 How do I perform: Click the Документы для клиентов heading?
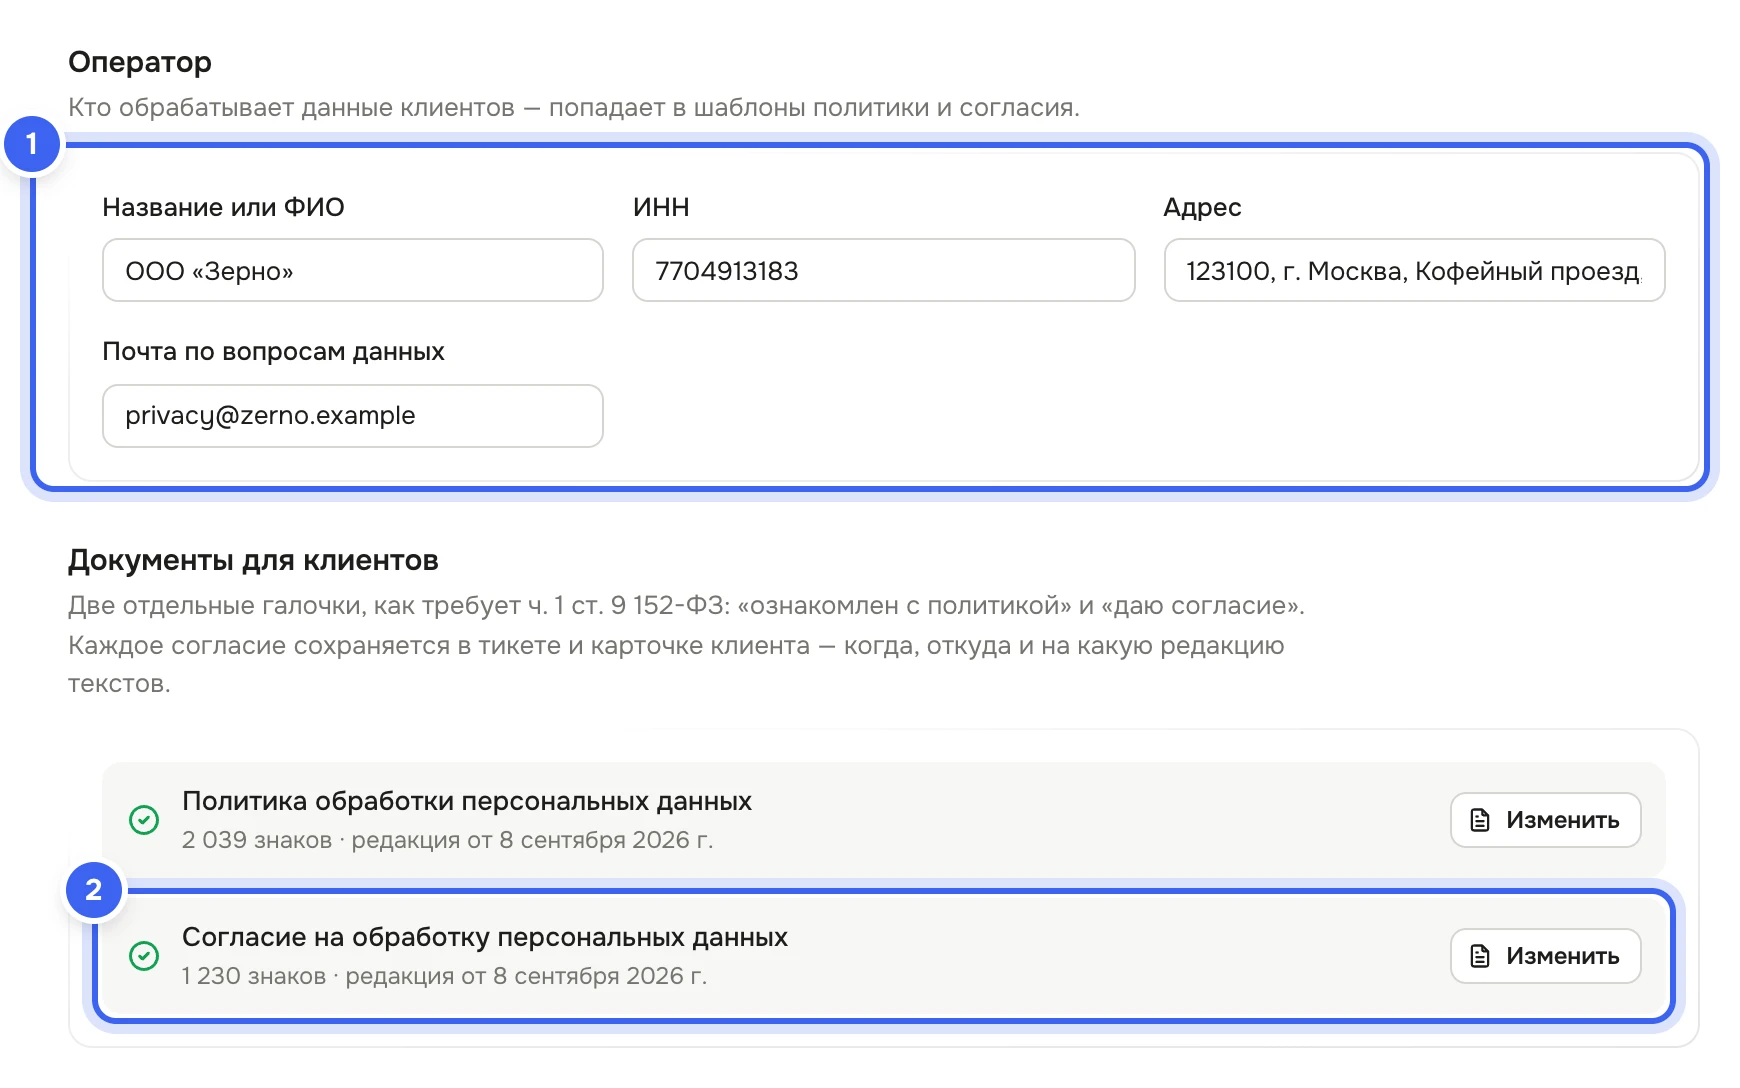(x=253, y=560)
